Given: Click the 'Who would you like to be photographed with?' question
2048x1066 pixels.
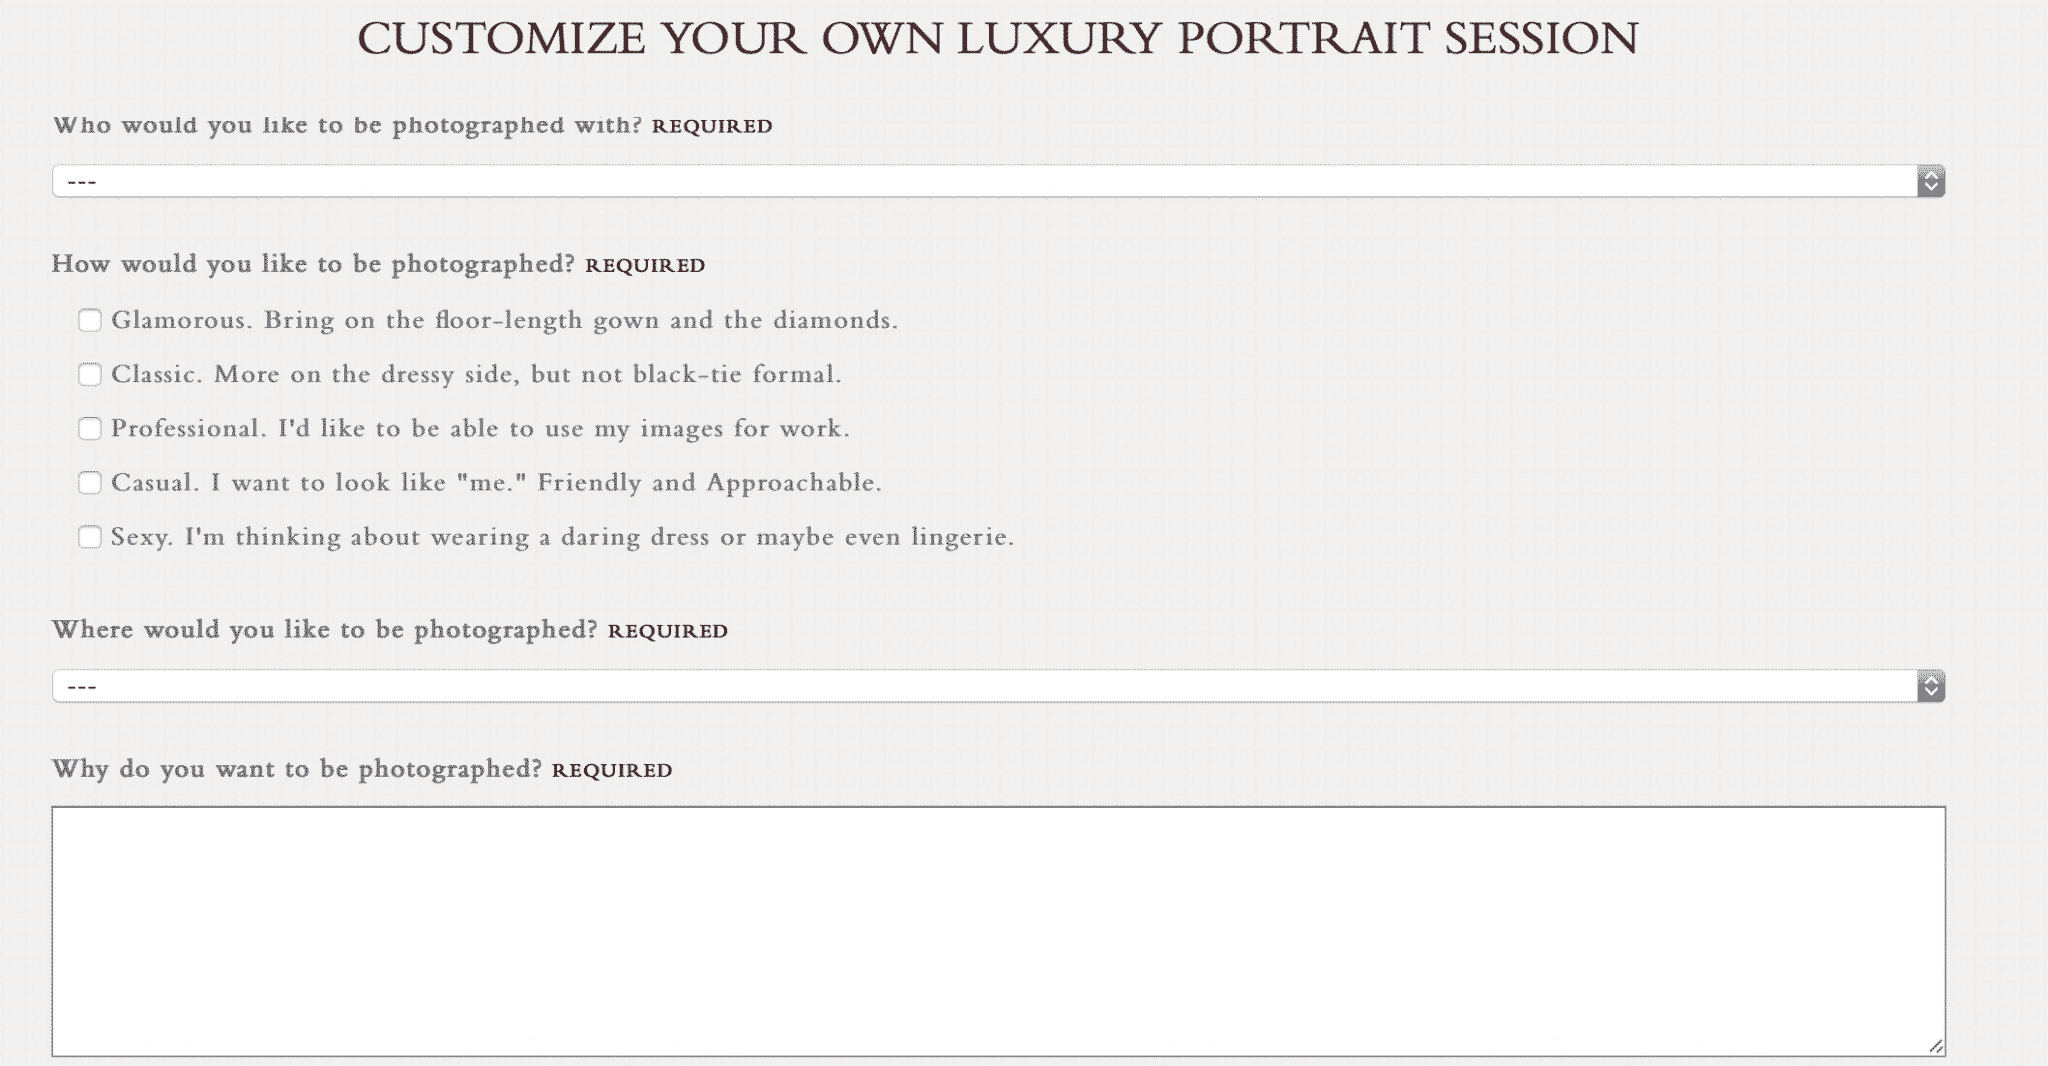Looking at the screenshot, I should tap(347, 125).
